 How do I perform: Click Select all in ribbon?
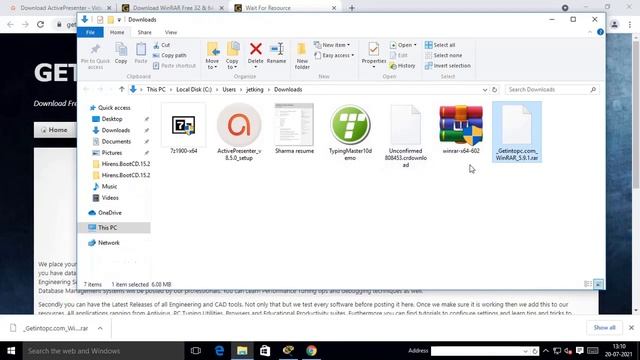(x=440, y=45)
